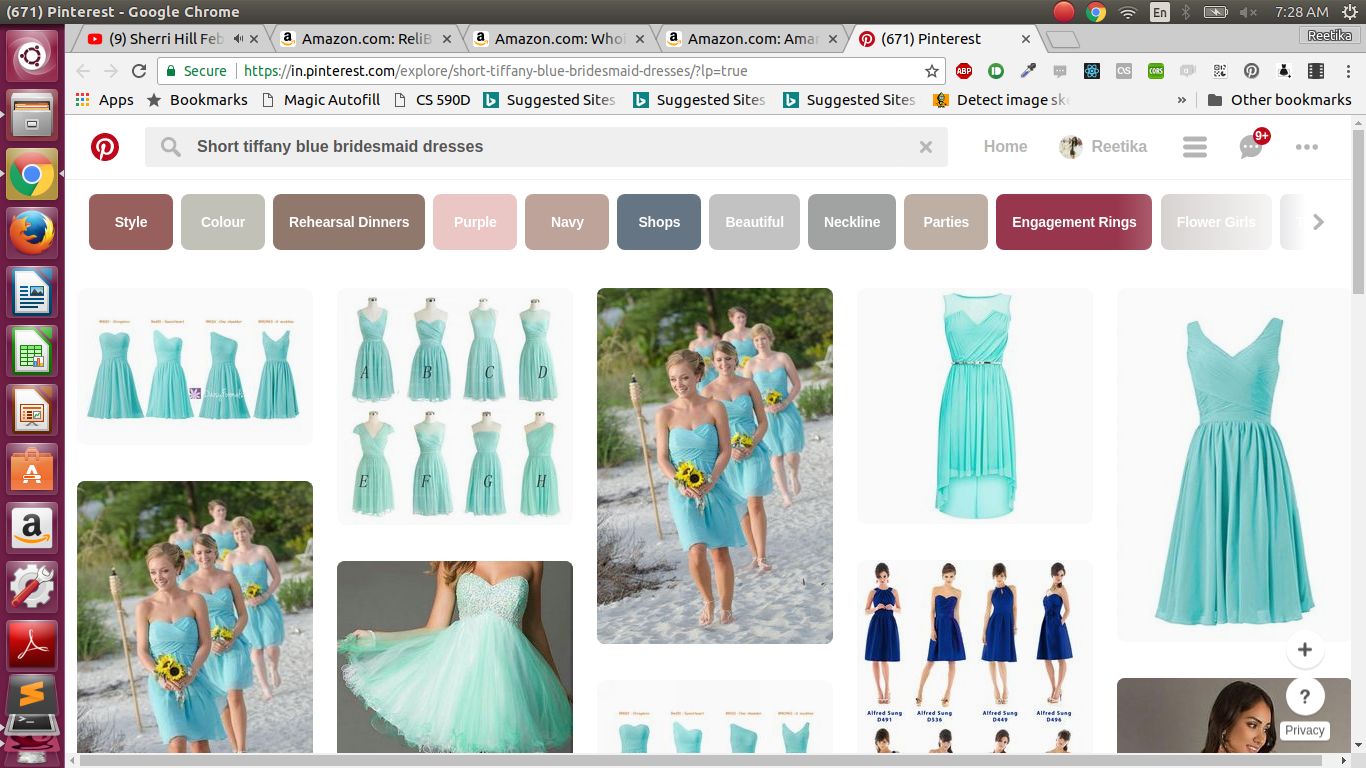The image size is (1366, 768).
Task: Open the PDF reader from dock
Action: pyautogui.click(x=32, y=644)
